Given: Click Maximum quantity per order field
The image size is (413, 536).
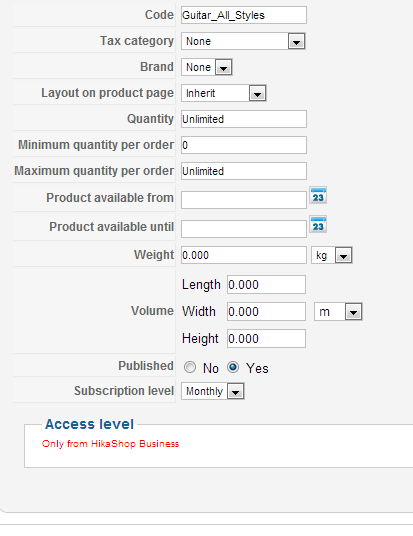Looking at the screenshot, I should (x=244, y=171).
